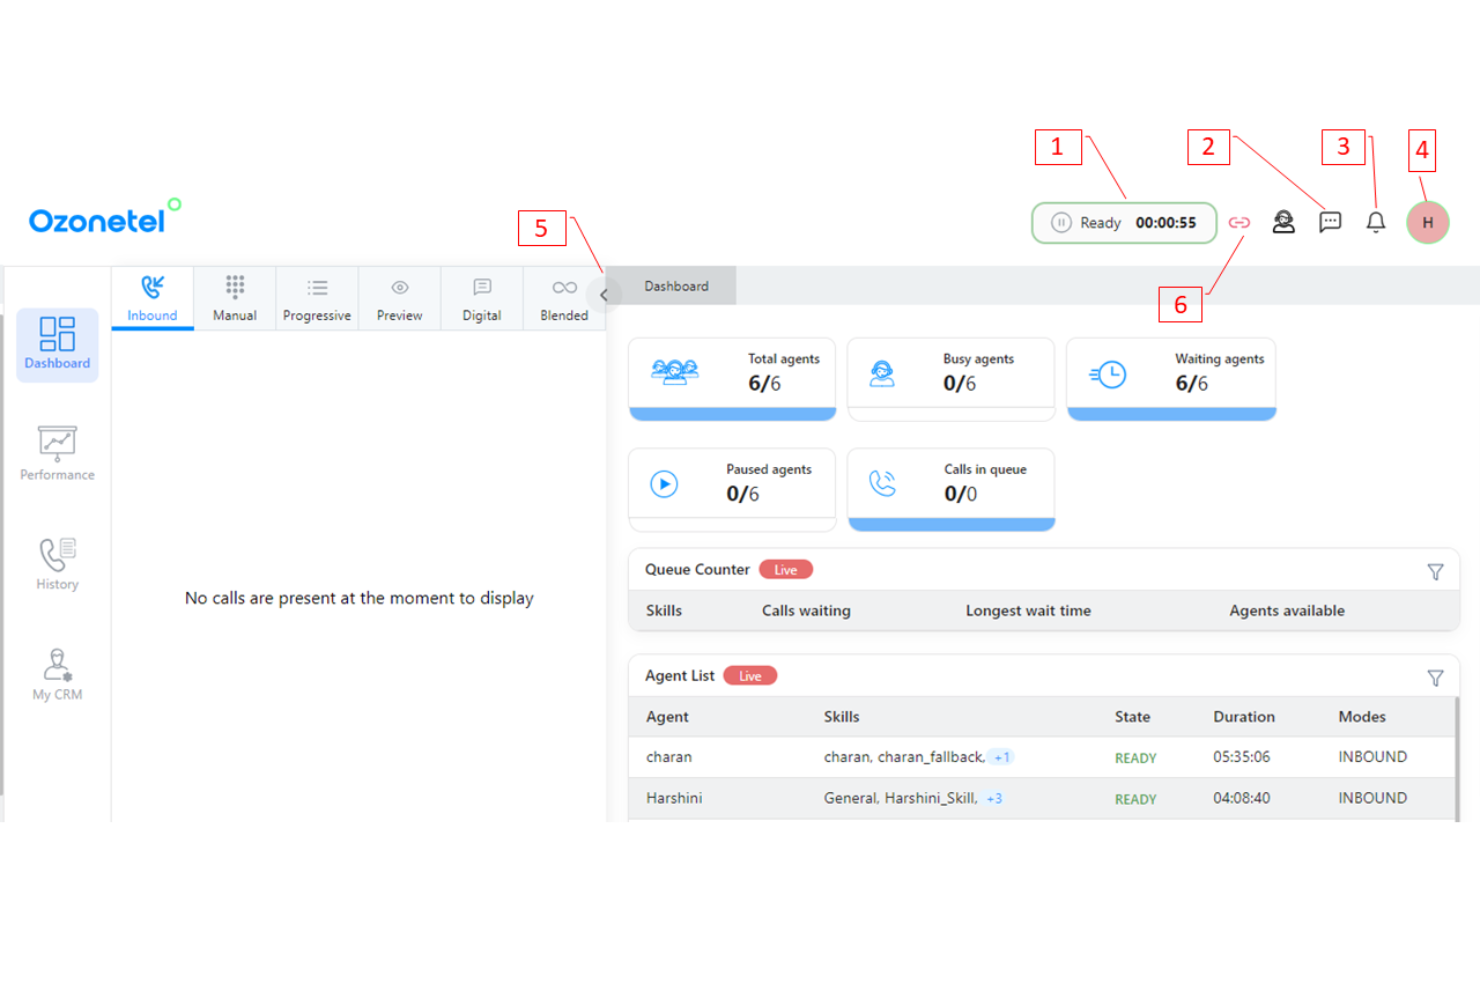
Task: Select the Dashboard icon in the sidebar
Action: [x=56, y=343]
